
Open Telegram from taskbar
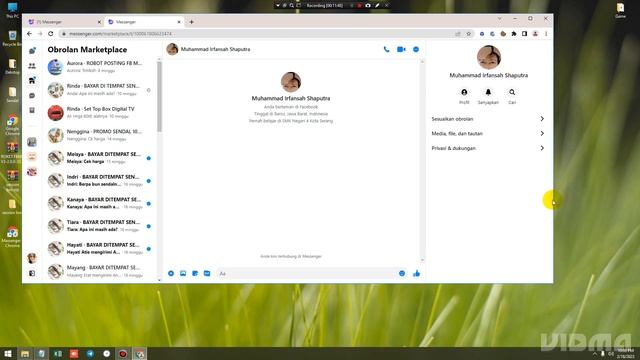90,353
